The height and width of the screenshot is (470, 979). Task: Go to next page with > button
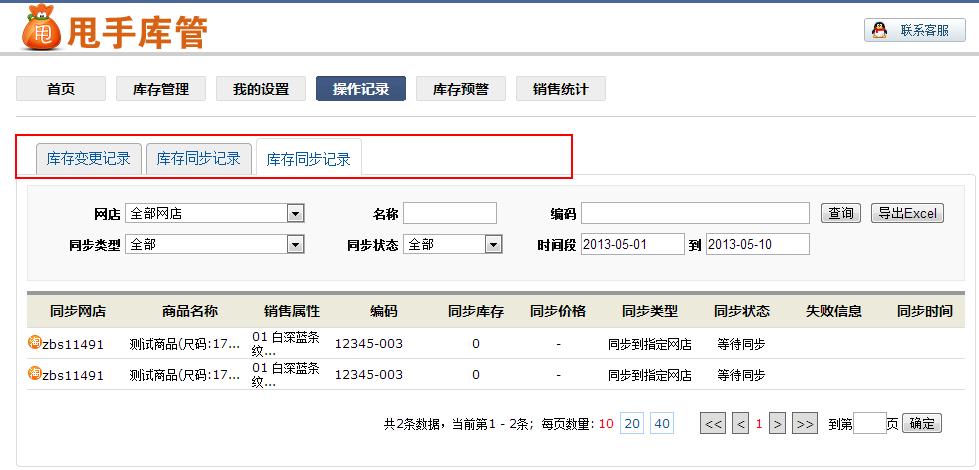(777, 424)
